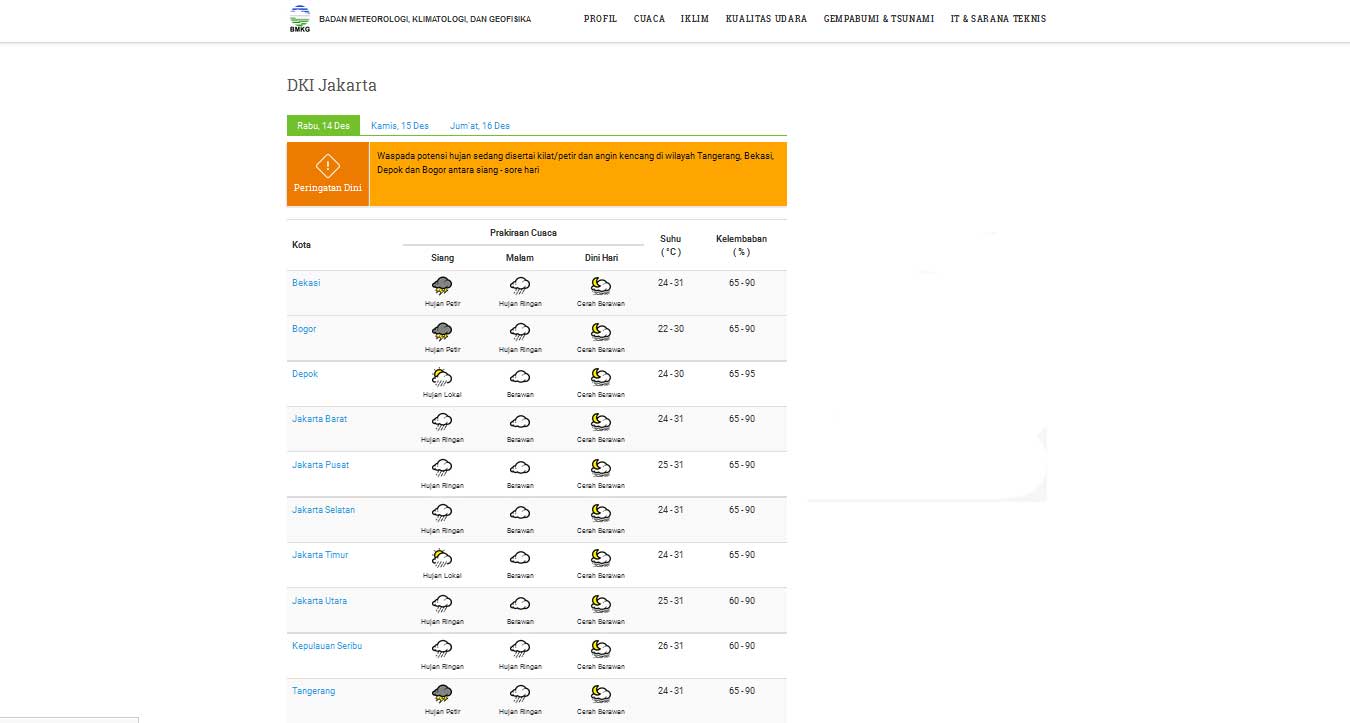Viewport: 1350px width, 723px height.
Task: Click the BMKG logo icon
Action: (299, 19)
